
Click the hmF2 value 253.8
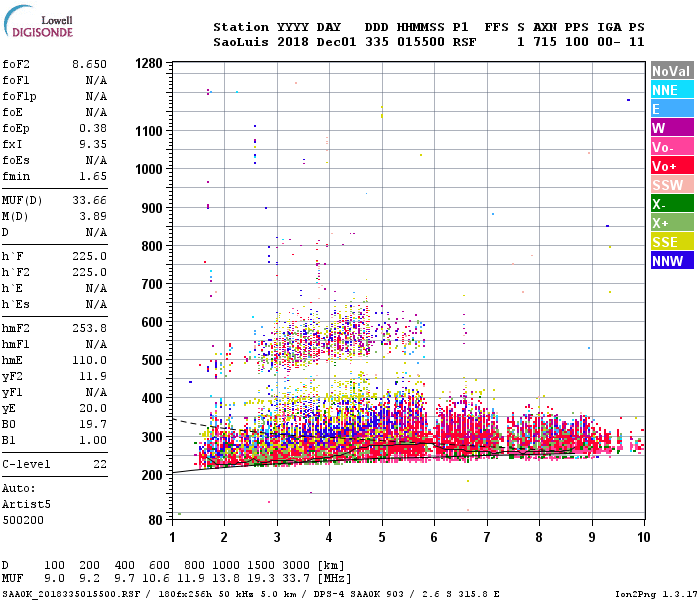[x=89, y=328]
